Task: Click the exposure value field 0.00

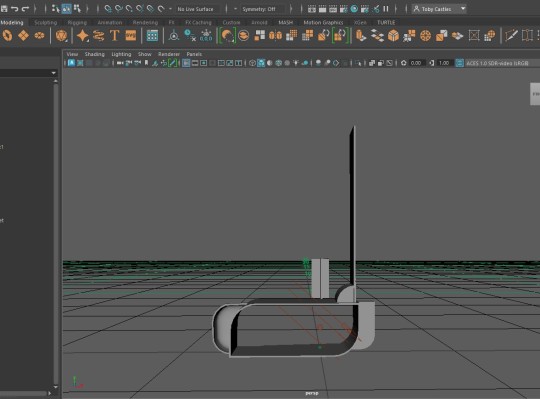Action: (416, 63)
